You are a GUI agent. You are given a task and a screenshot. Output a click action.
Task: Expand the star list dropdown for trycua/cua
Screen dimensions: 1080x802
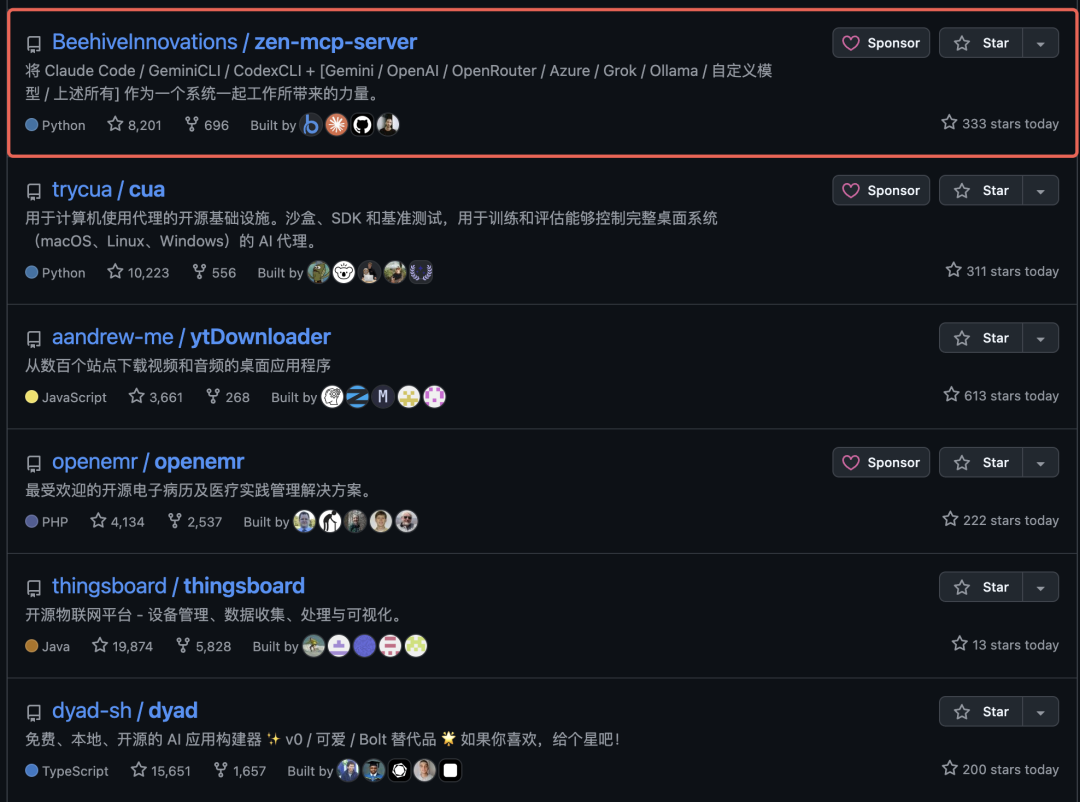[x=1041, y=191]
